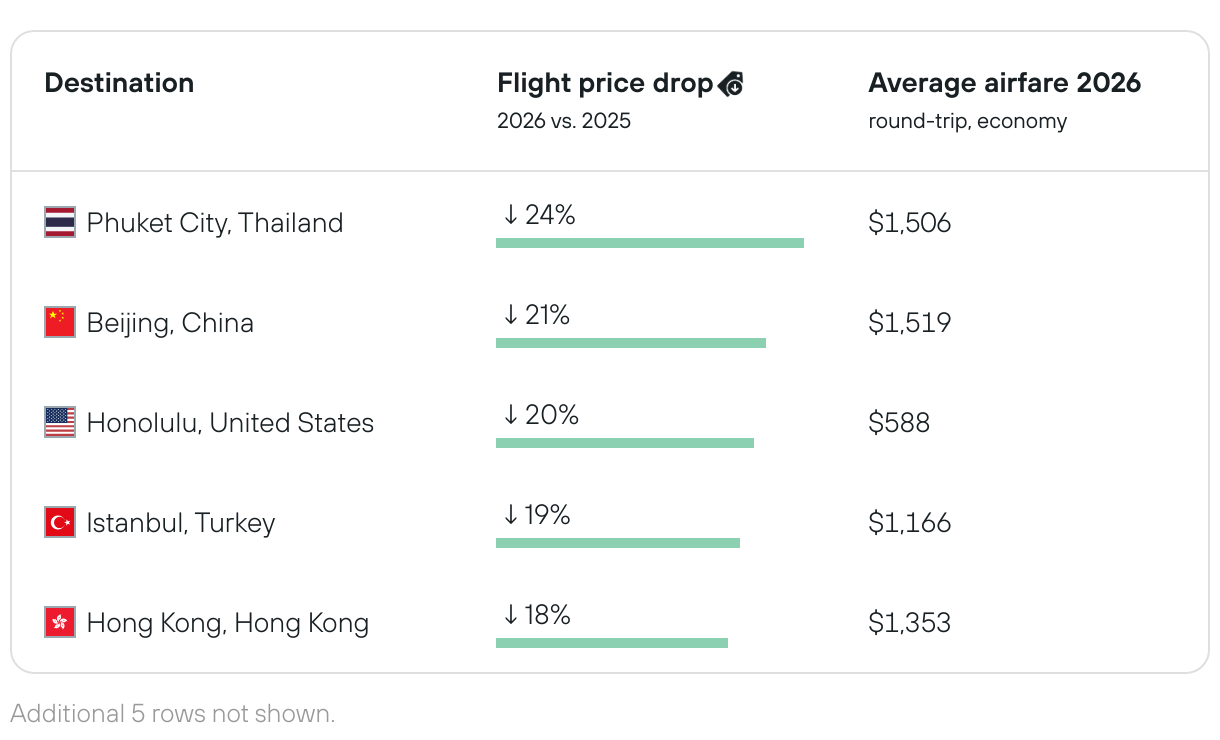Click the down arrow next to 18%
1220x740 pixels.
pyautogui.click(x=510, y=615)
